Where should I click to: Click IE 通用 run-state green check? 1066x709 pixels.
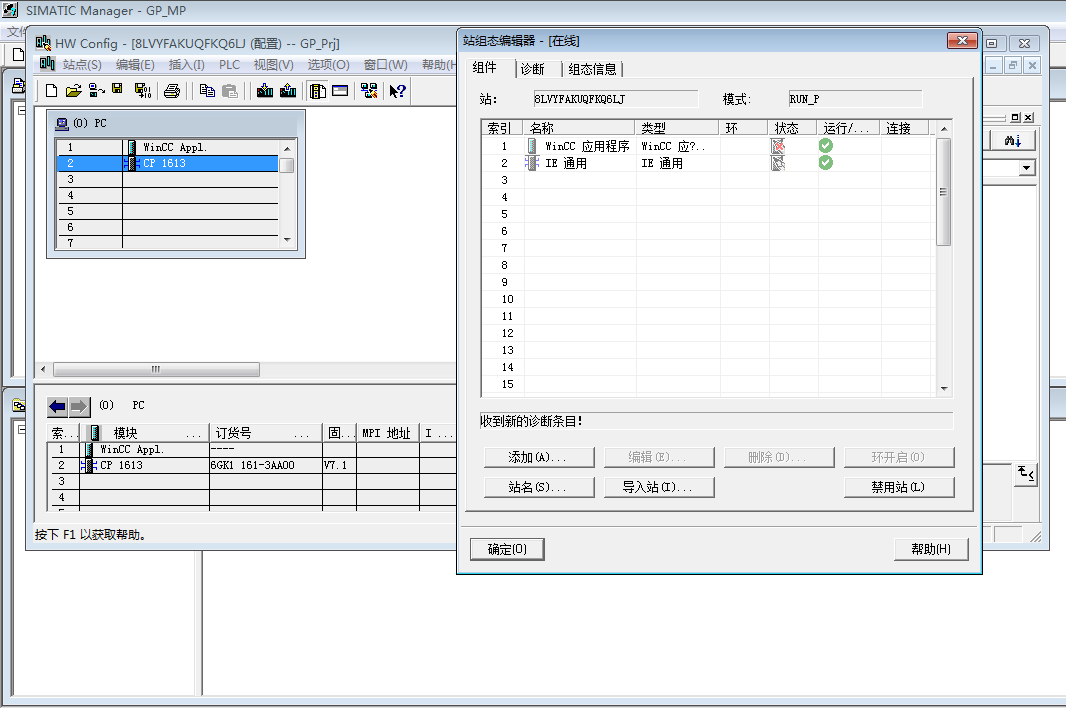(825, 162)
